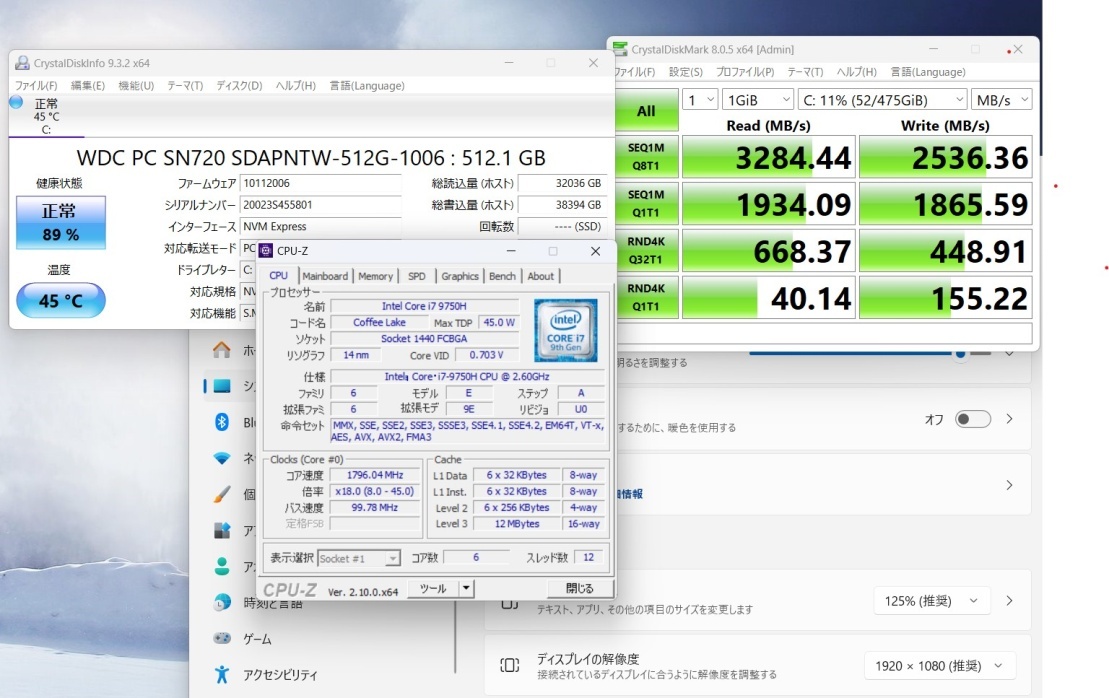Click the CrystalDiskInfo title bar icon

[22, 63]
